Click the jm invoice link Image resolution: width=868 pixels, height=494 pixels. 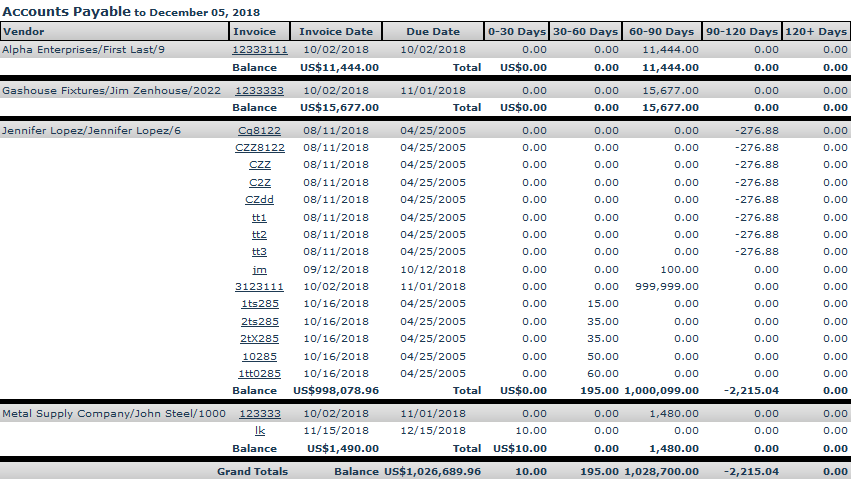tap(259, 270)
